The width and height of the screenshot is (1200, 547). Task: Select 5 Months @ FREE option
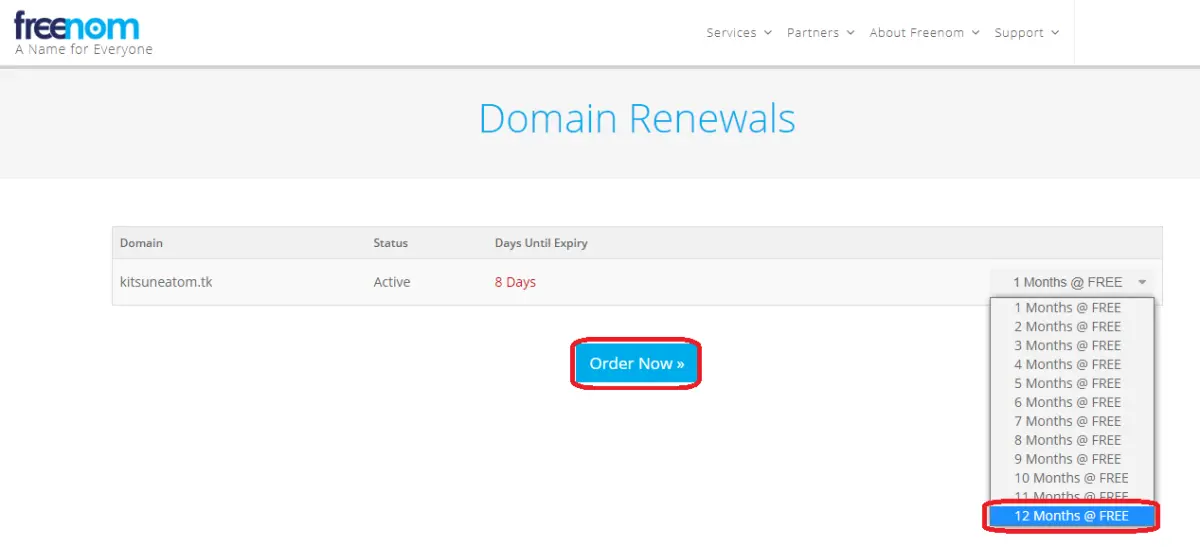coord(1071,383)
